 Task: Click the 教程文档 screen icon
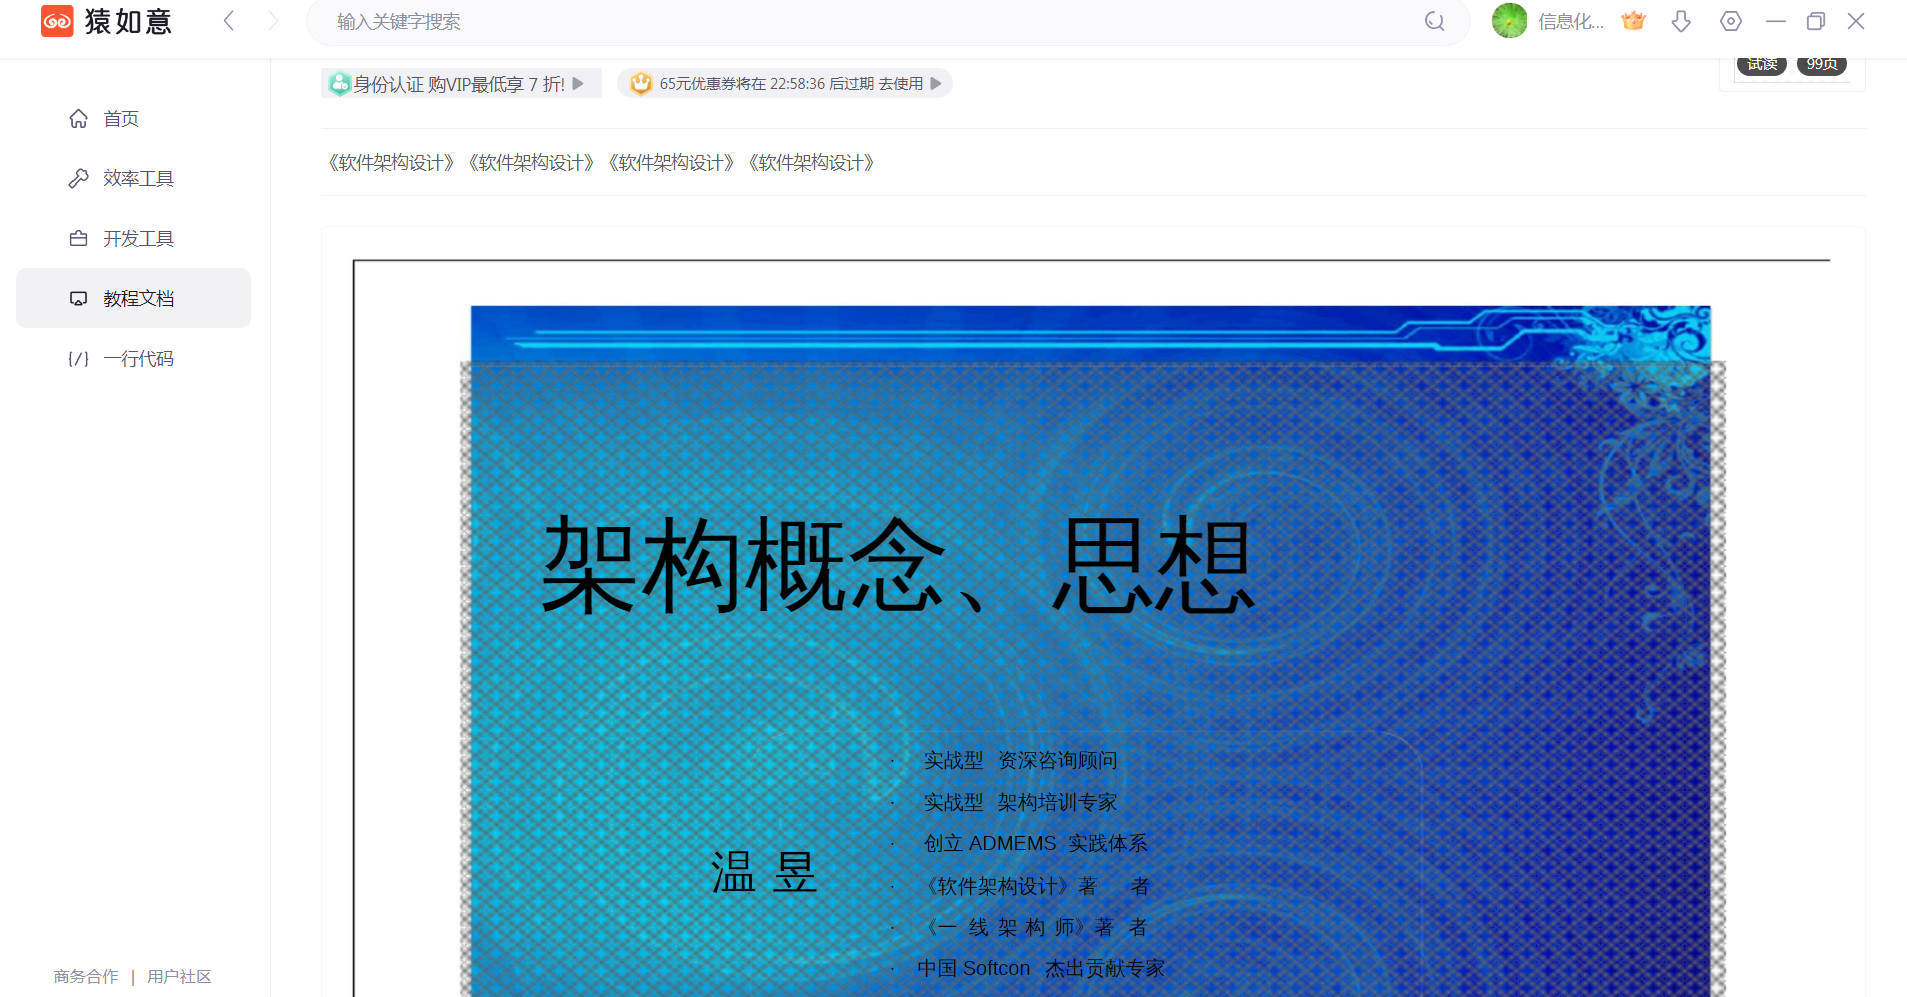pyautogui.click(x=78, y=298)
